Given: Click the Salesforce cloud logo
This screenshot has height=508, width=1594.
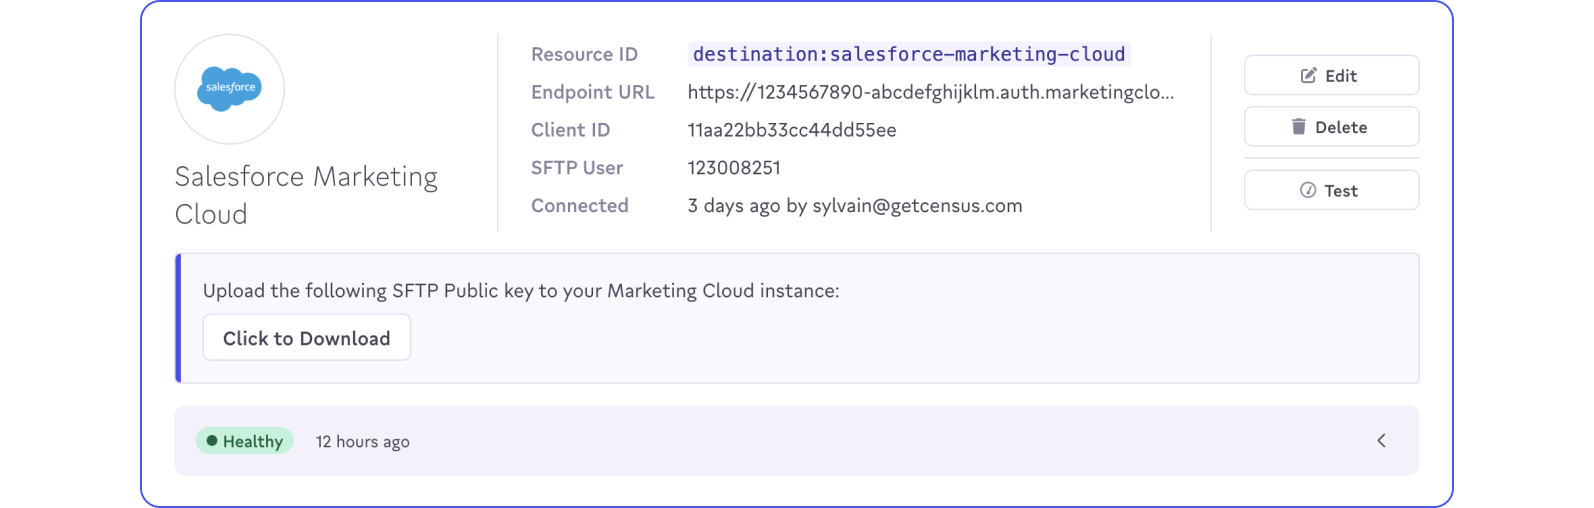Looking at the screenshot, I should pyautogui.click(x=230, y=89).
